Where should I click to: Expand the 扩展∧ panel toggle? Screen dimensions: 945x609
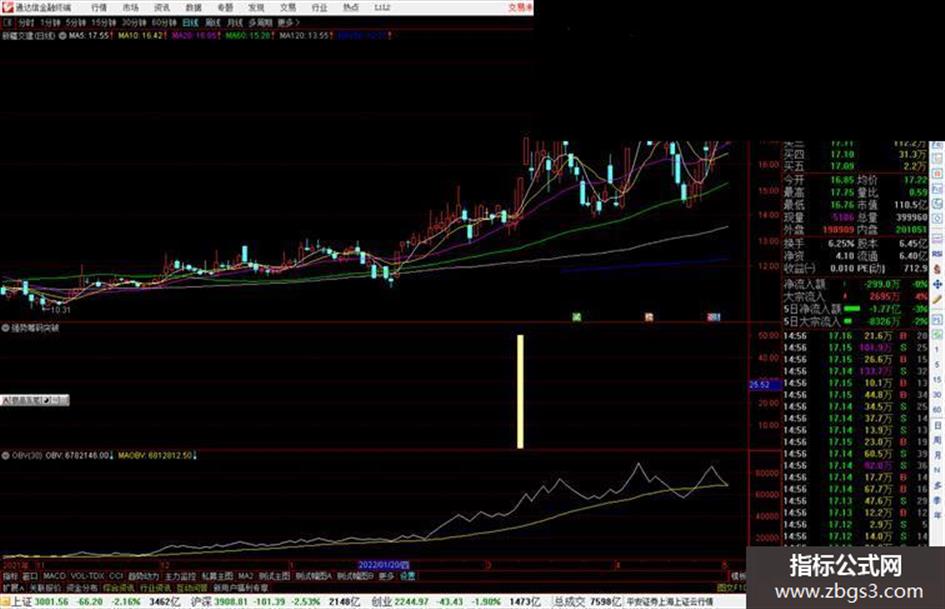[x=12, y=587]
